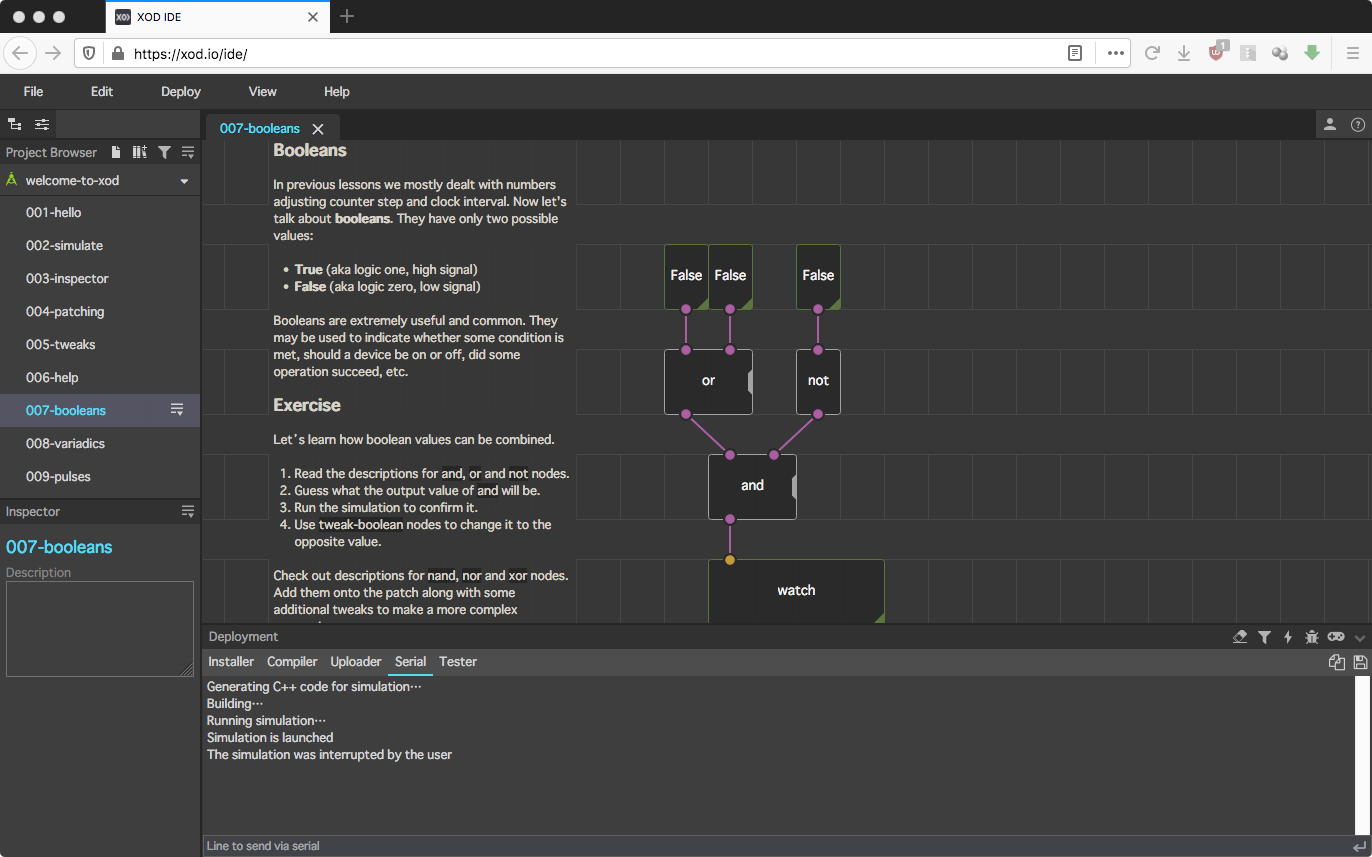Copy the log with the copy icon

pyautogui.click(x=1336, y=662)
